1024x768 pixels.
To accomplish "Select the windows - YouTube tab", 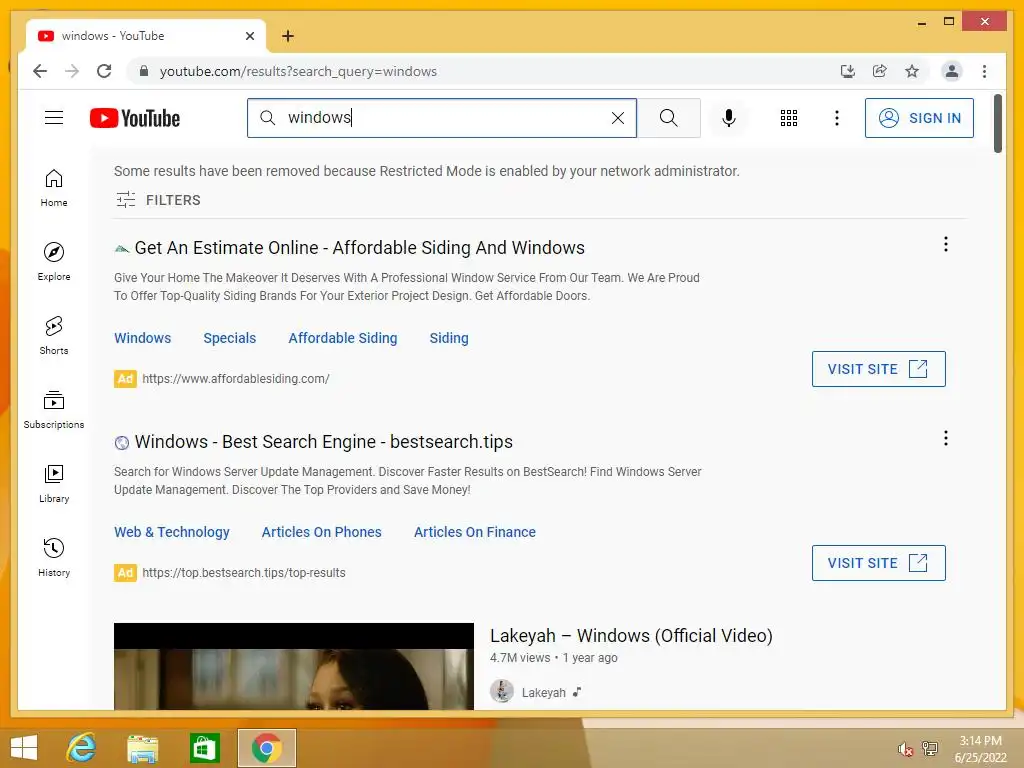I will [x=145, y=36].
